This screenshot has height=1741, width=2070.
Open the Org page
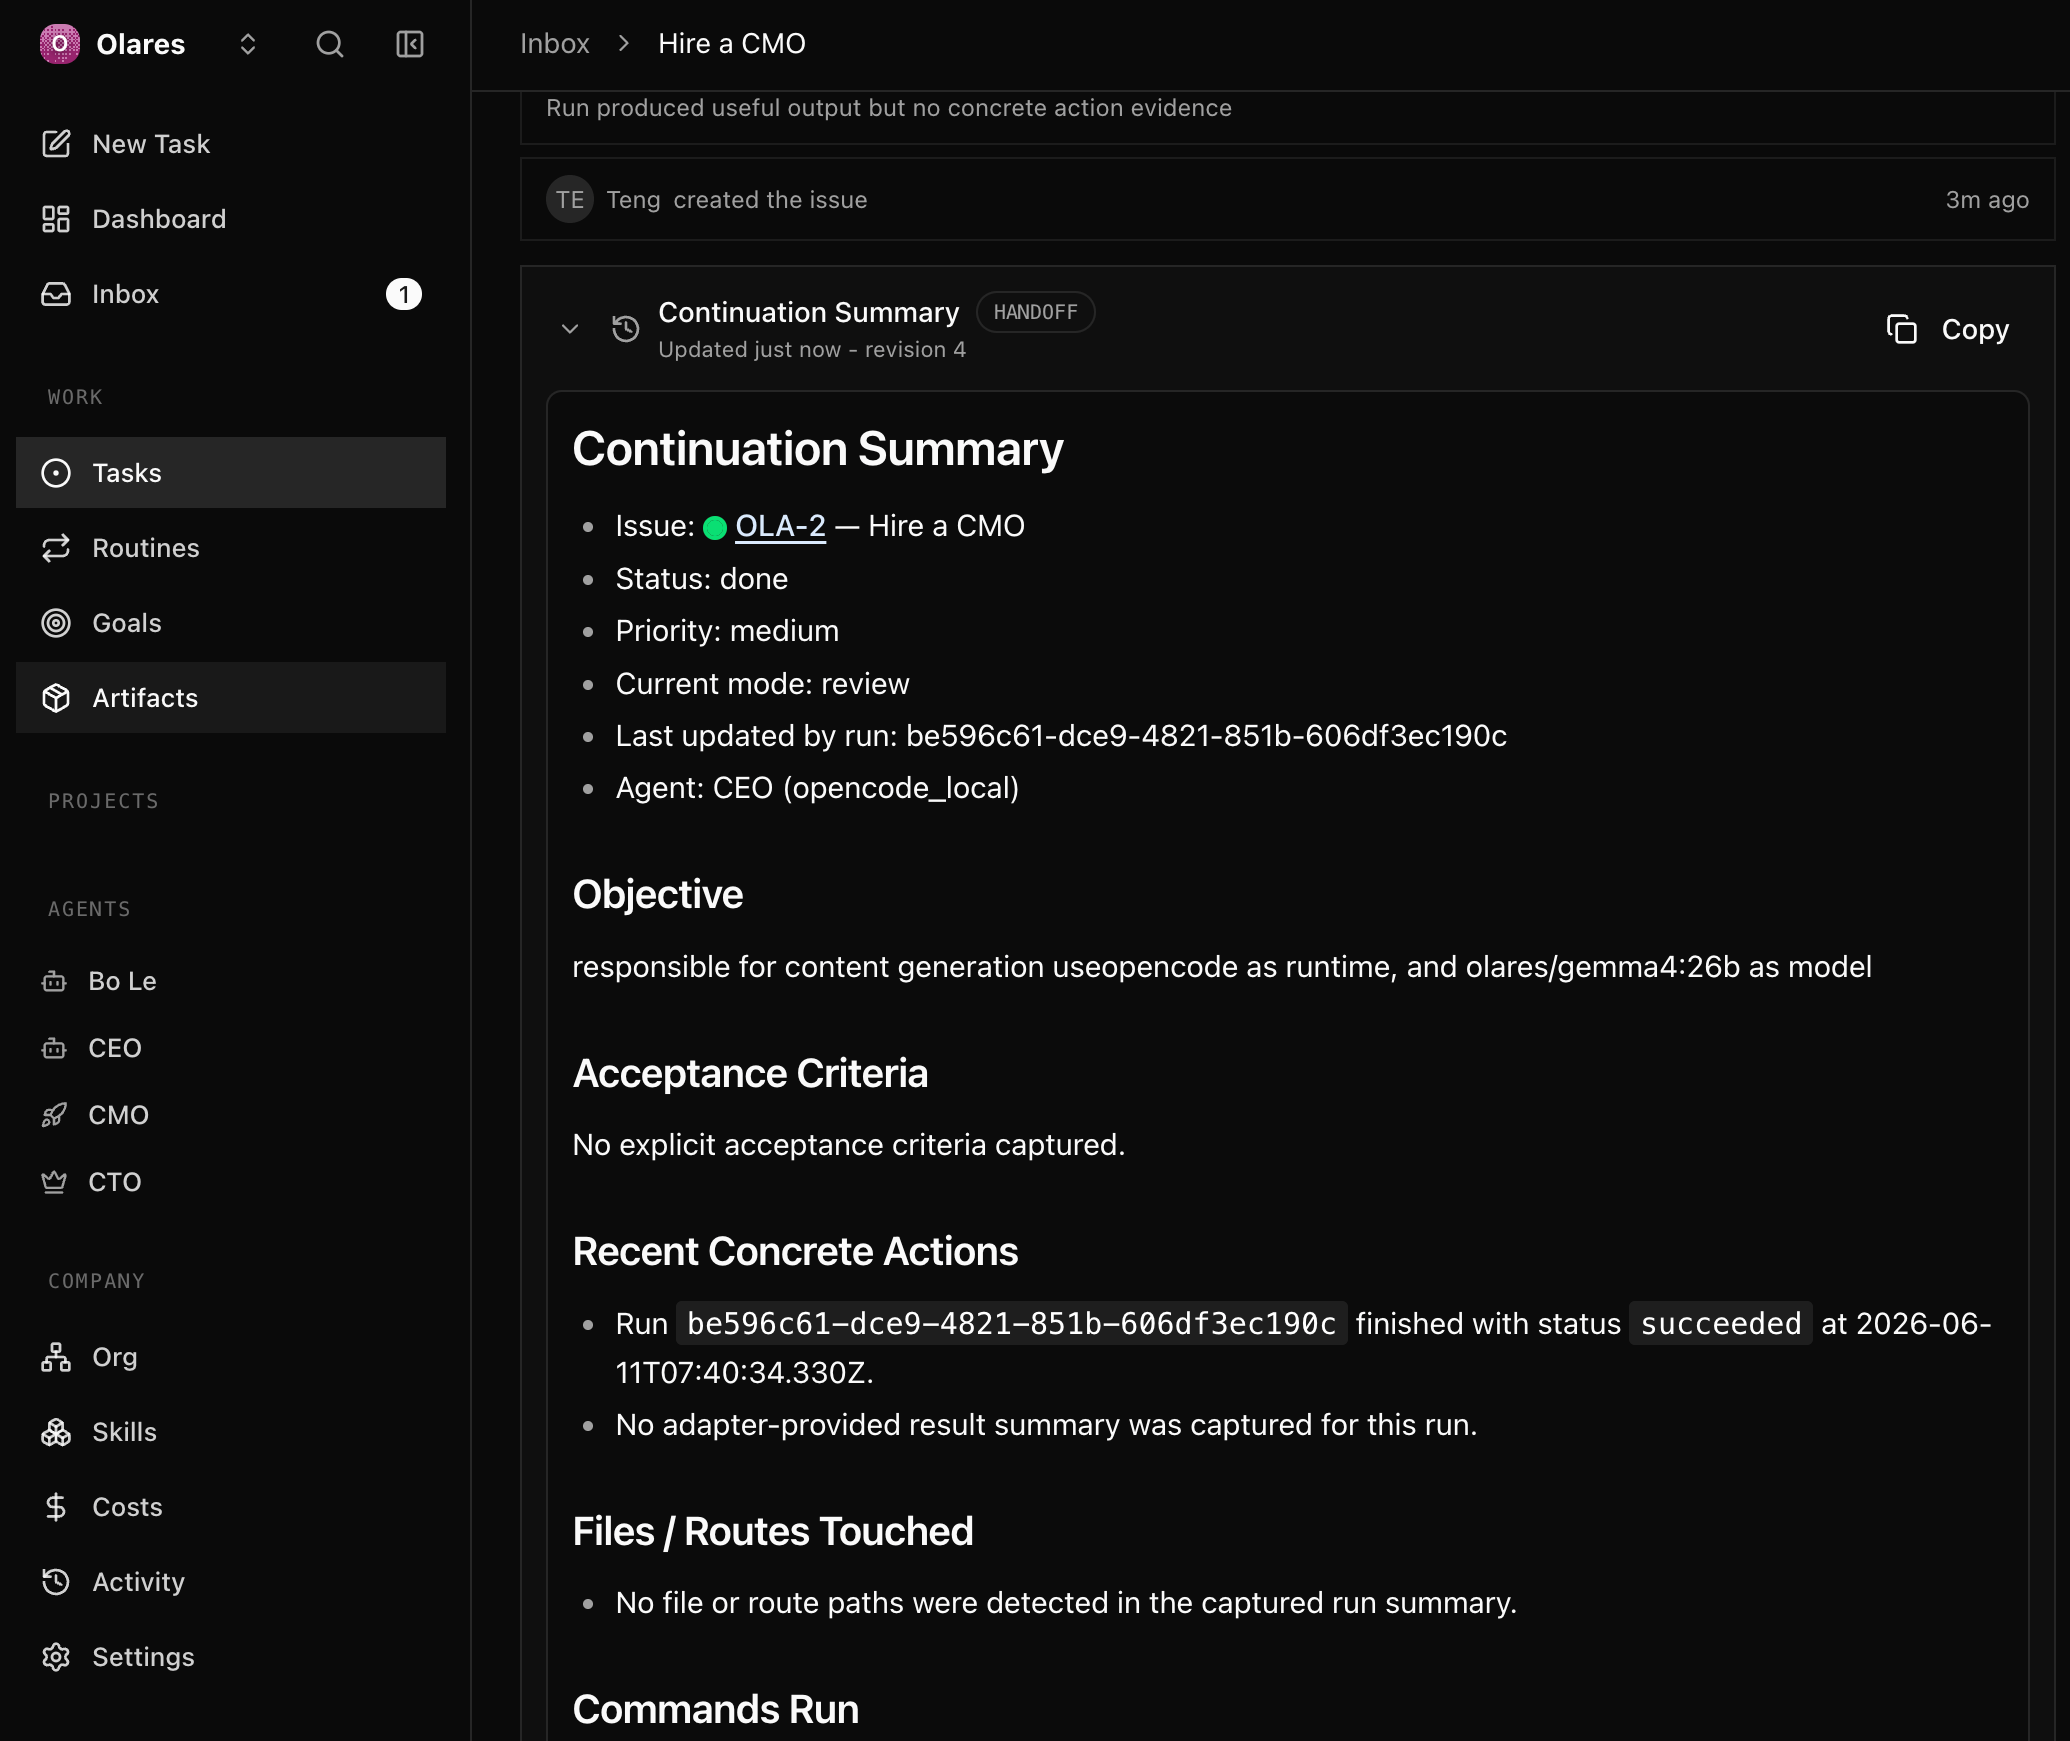click(231, 1357)
